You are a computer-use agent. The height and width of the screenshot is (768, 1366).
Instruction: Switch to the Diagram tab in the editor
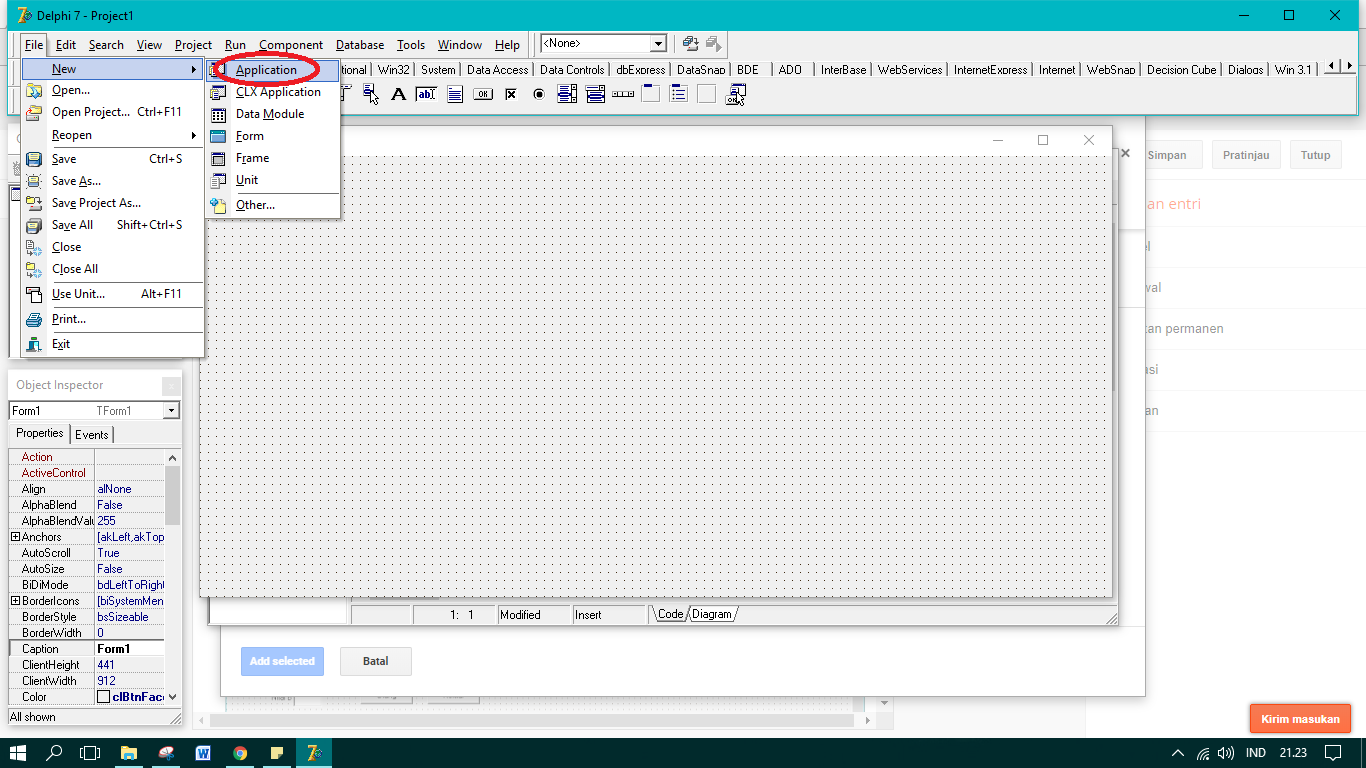click(712, 614)
